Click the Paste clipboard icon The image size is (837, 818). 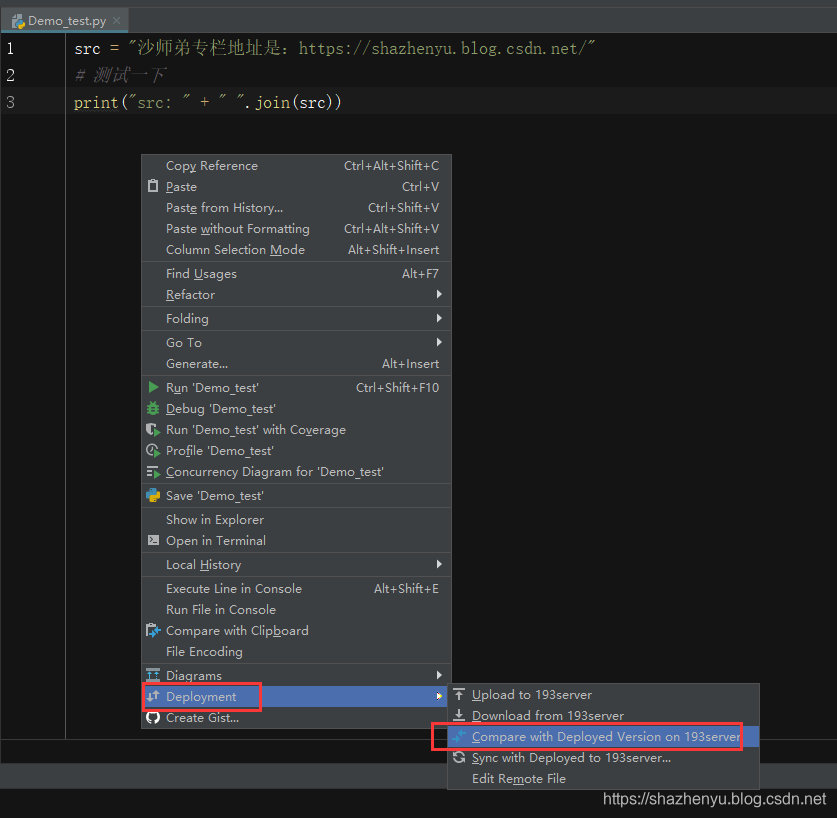153,186
